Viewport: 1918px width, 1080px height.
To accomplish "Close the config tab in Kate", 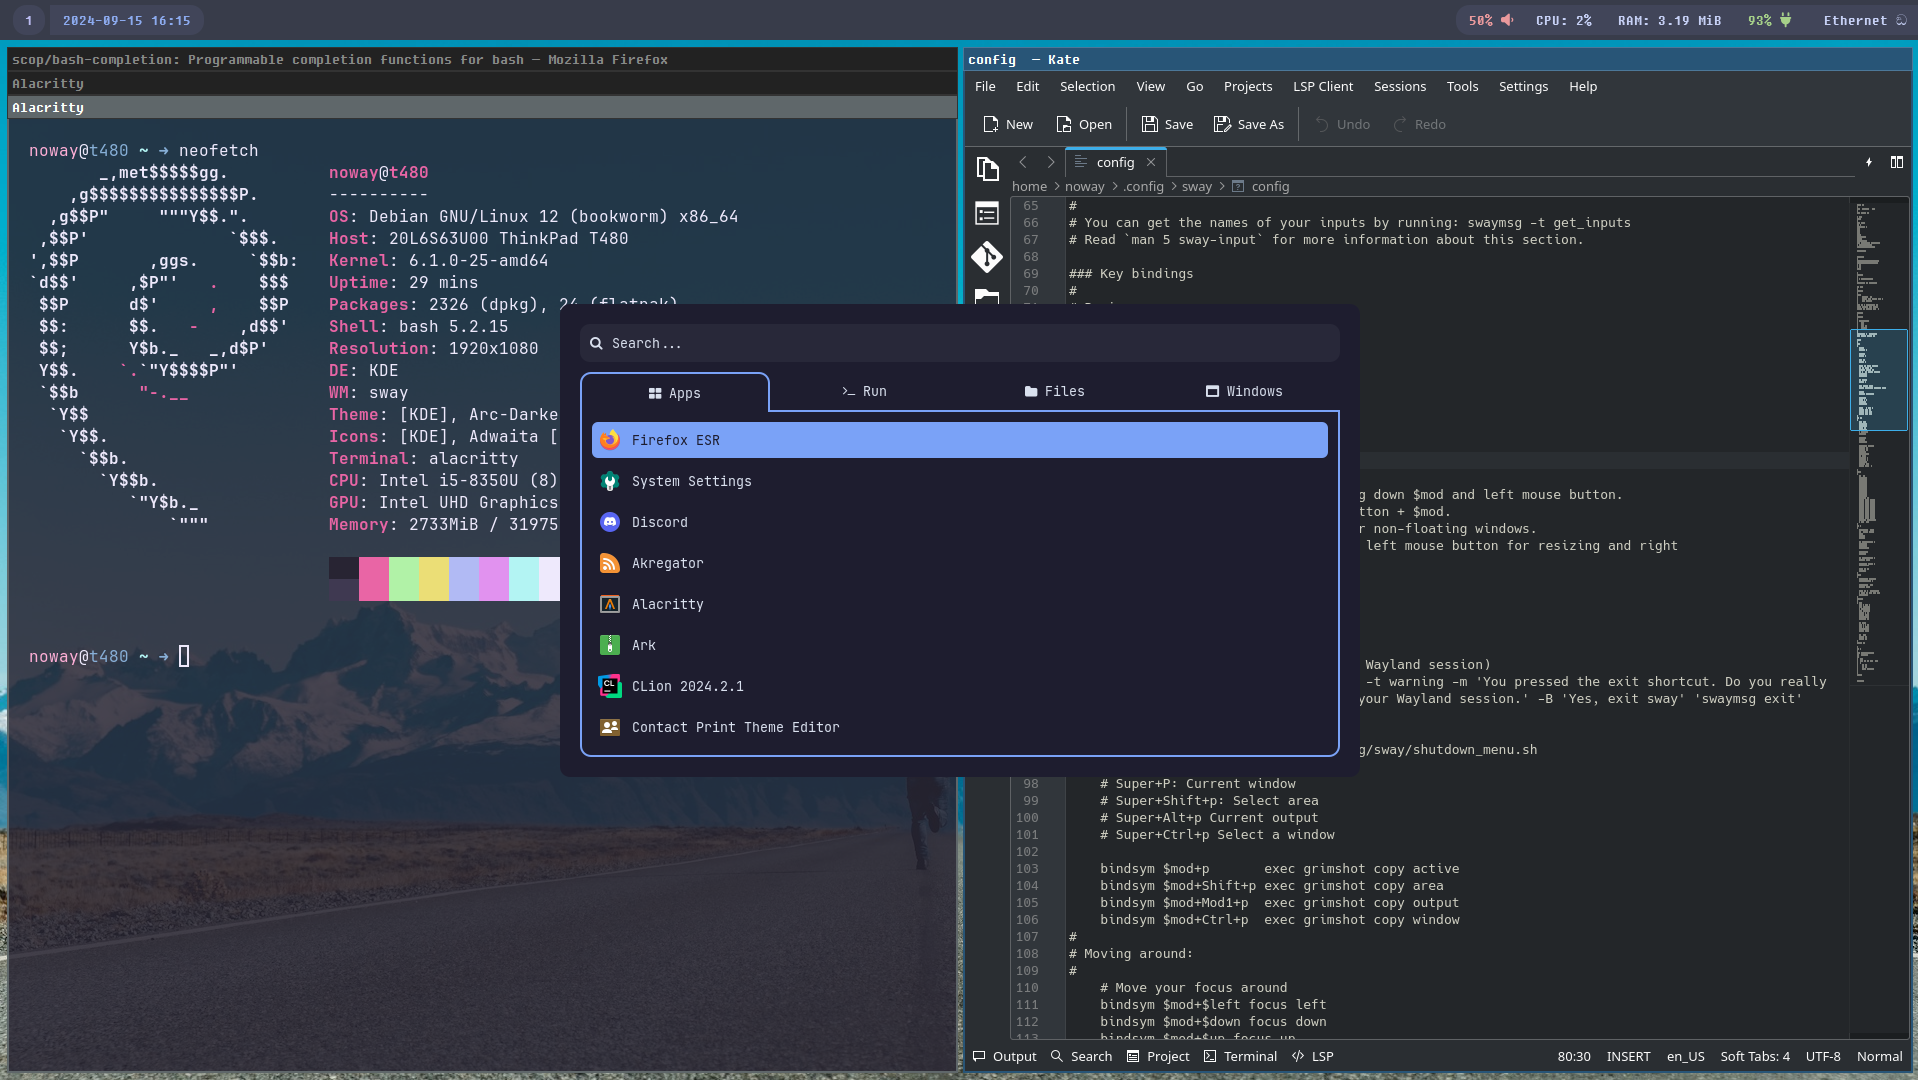I will pos(1151,162).
